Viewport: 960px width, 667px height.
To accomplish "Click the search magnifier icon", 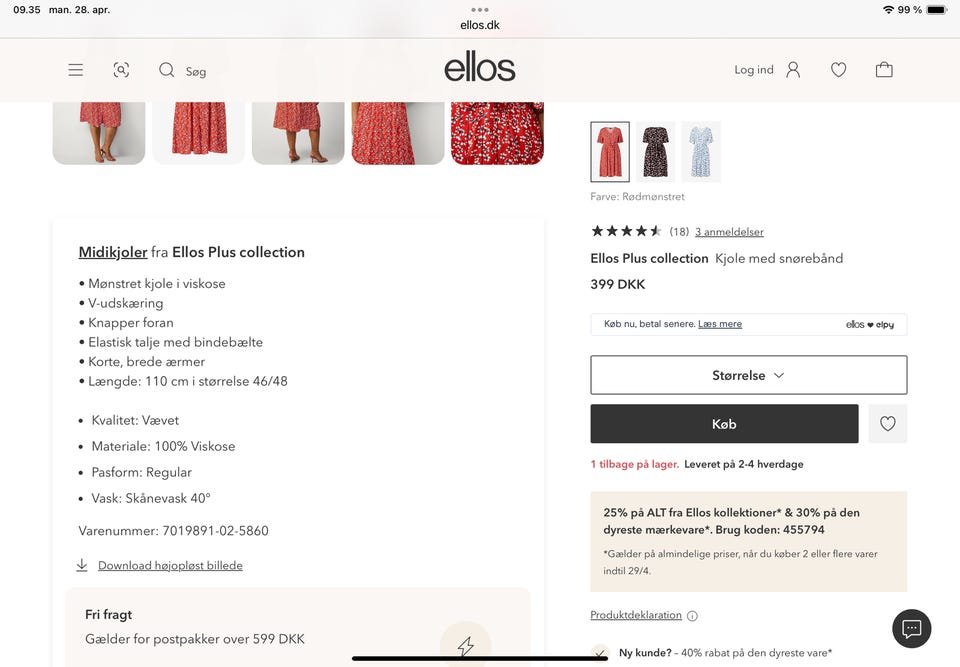I will tap(166, 70).
